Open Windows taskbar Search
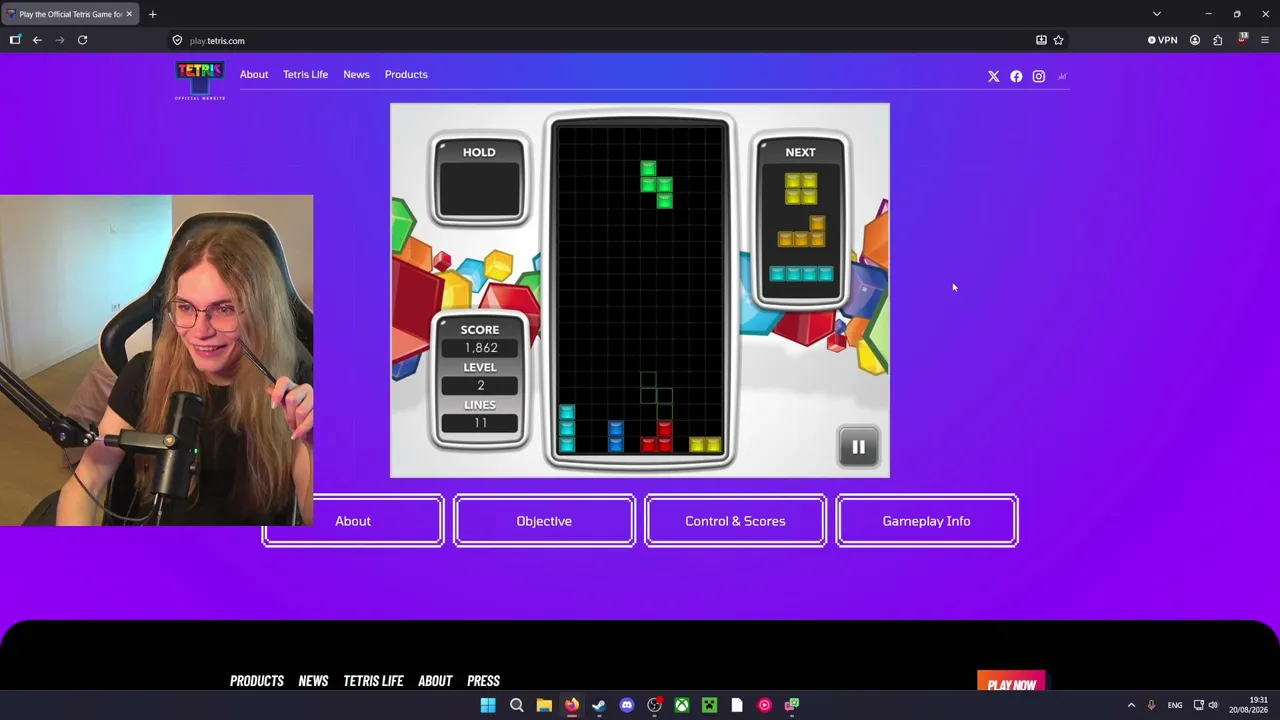Screen dimensions: 1280x720 516,705
